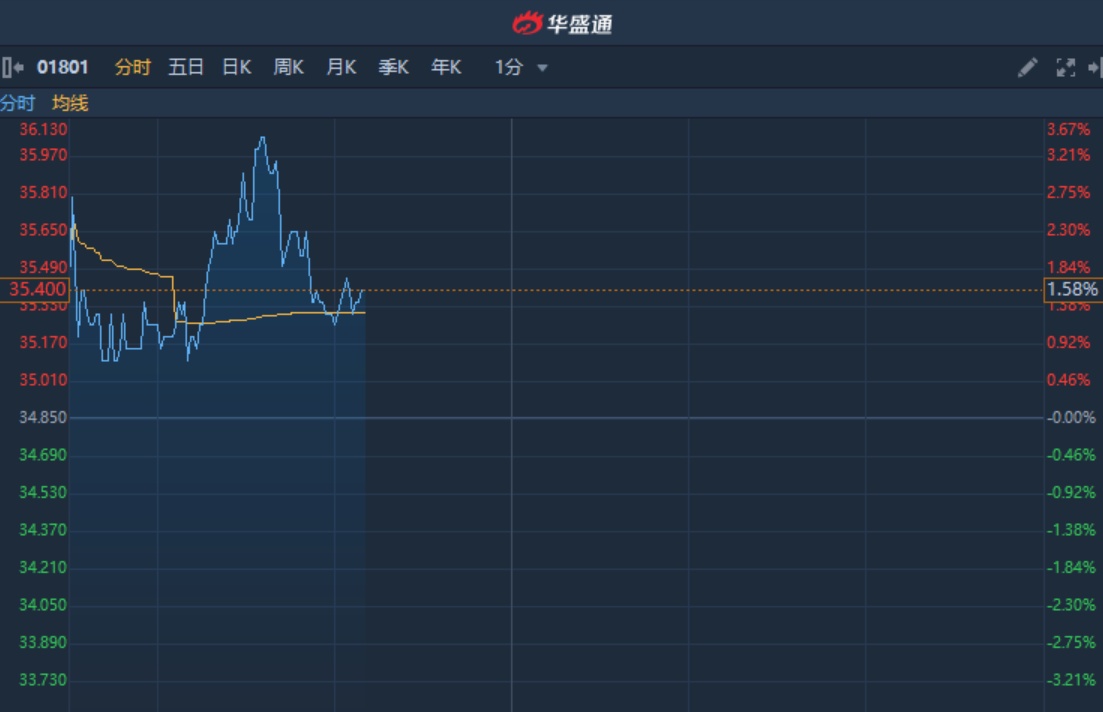Show the 月K chart
The height and width of the screenshot is (712, 1103).
(x=341, y=68)
